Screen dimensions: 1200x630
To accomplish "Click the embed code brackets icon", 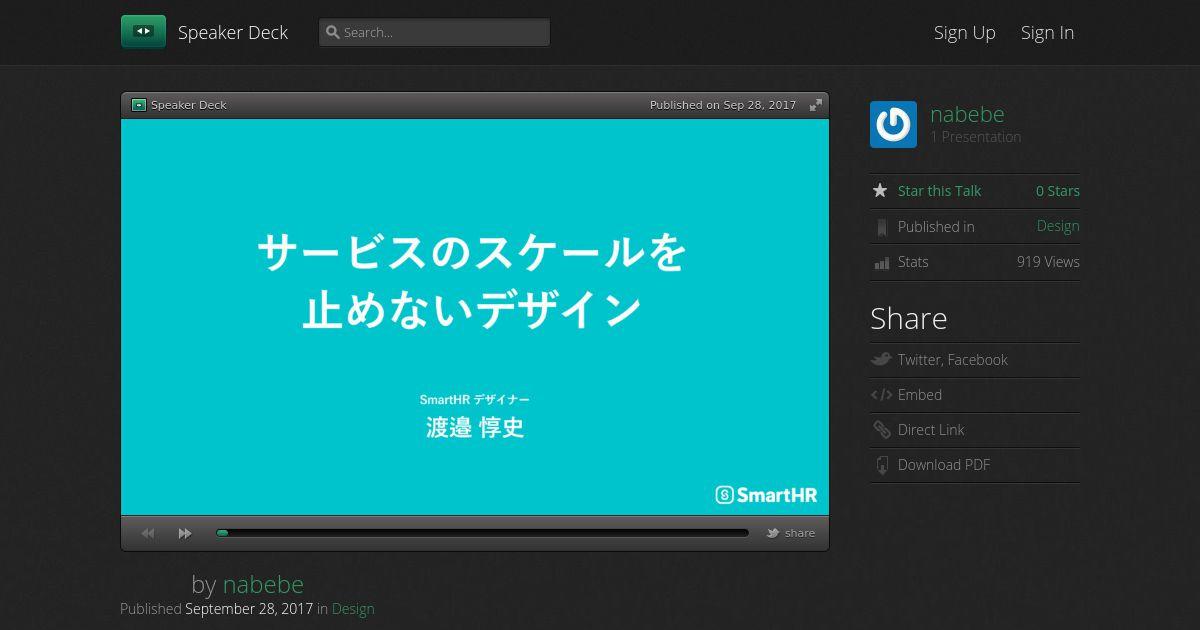I will pyautogui.click(x=881, y=395).
